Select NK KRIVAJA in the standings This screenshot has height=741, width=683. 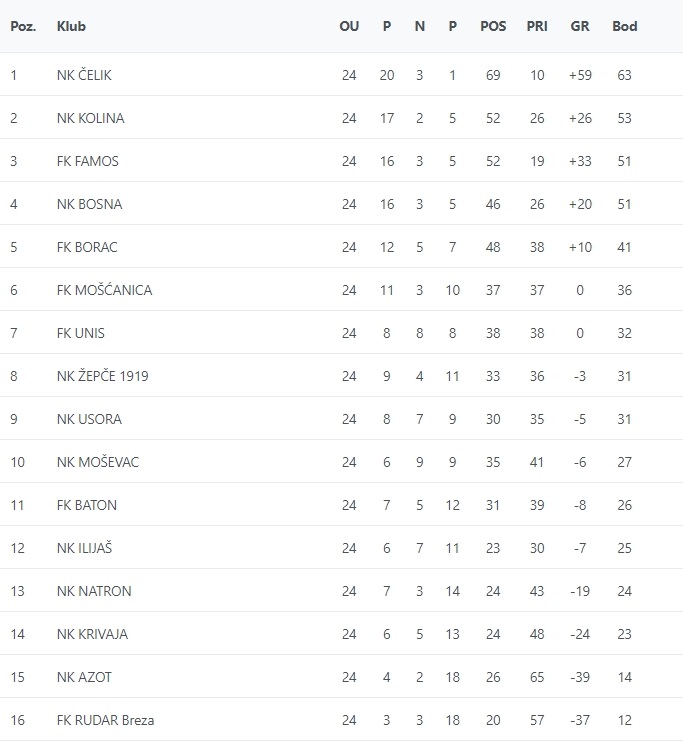coord(93,634)
